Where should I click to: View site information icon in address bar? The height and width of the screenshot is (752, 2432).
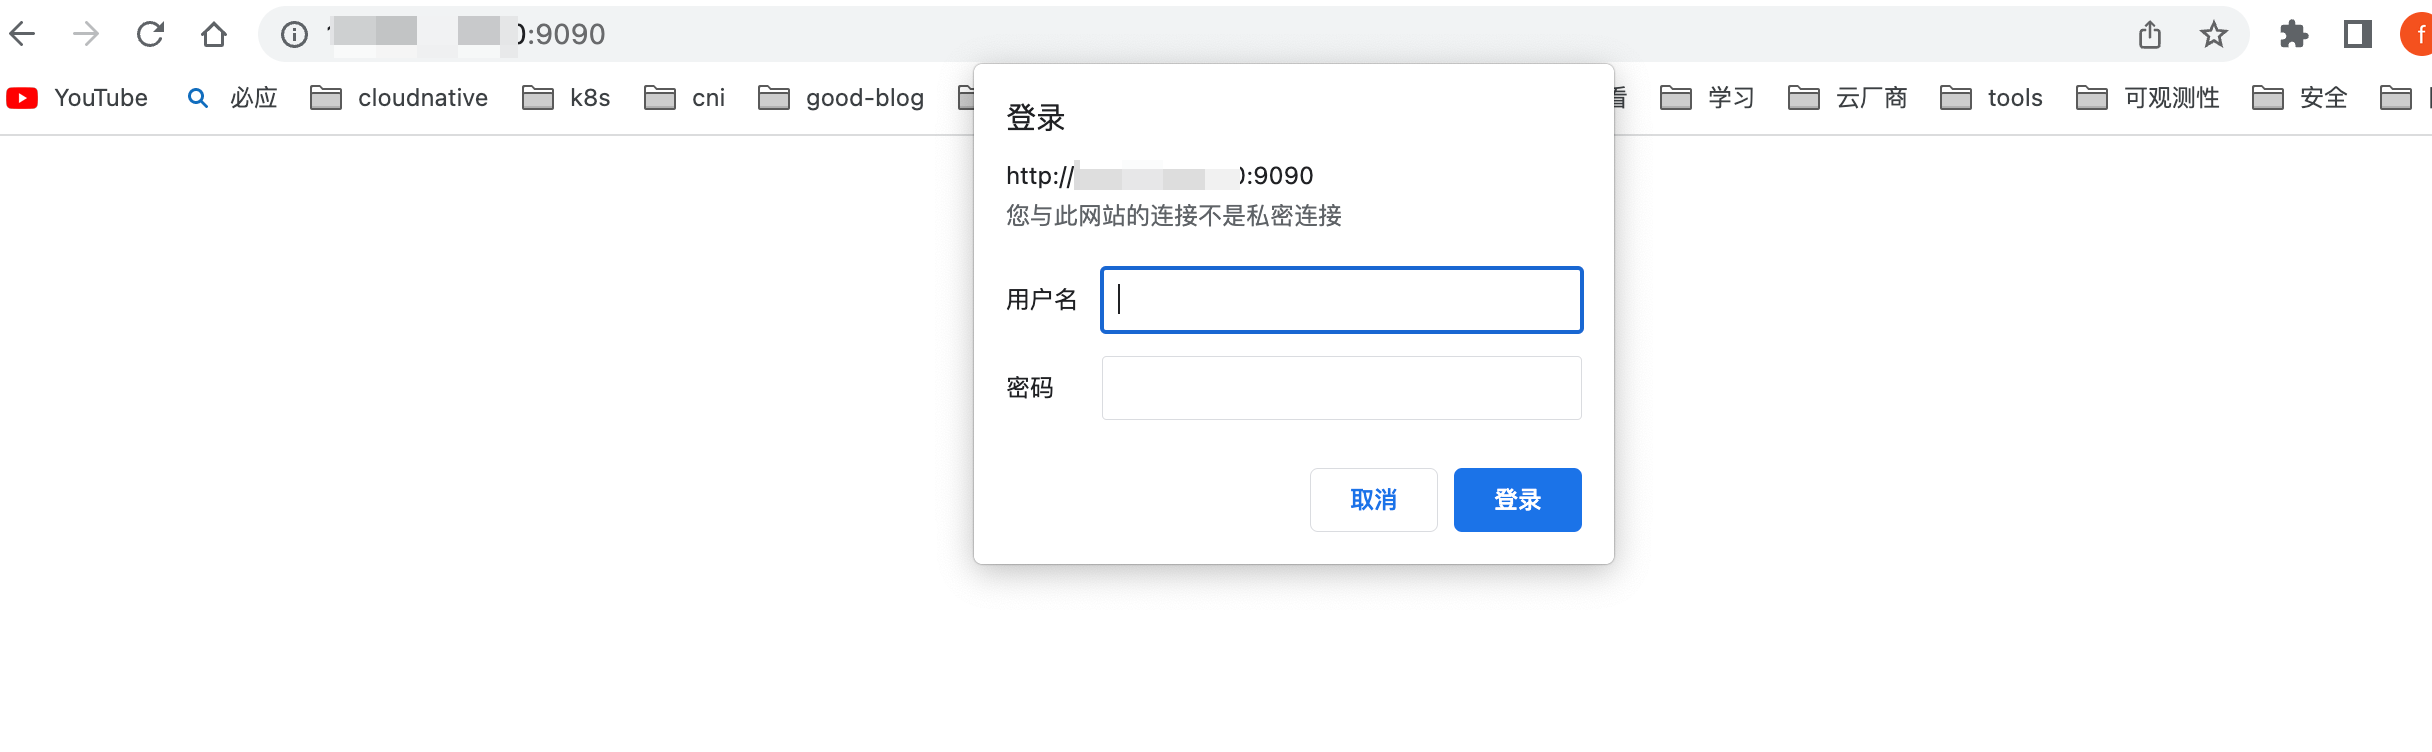tap(294, 35)
